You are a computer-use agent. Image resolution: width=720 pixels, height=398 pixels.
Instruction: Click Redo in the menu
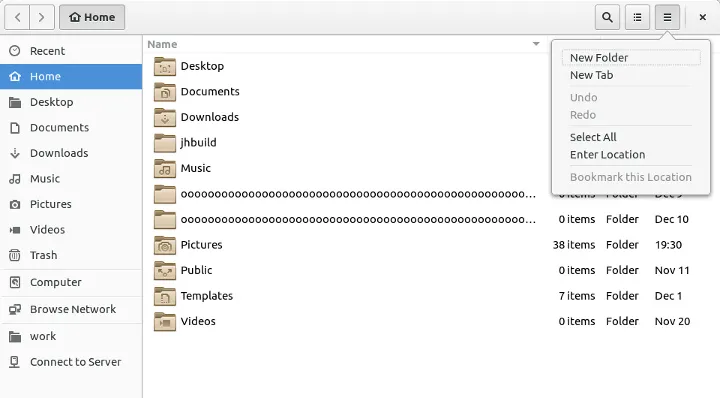(x=631, y=115)
